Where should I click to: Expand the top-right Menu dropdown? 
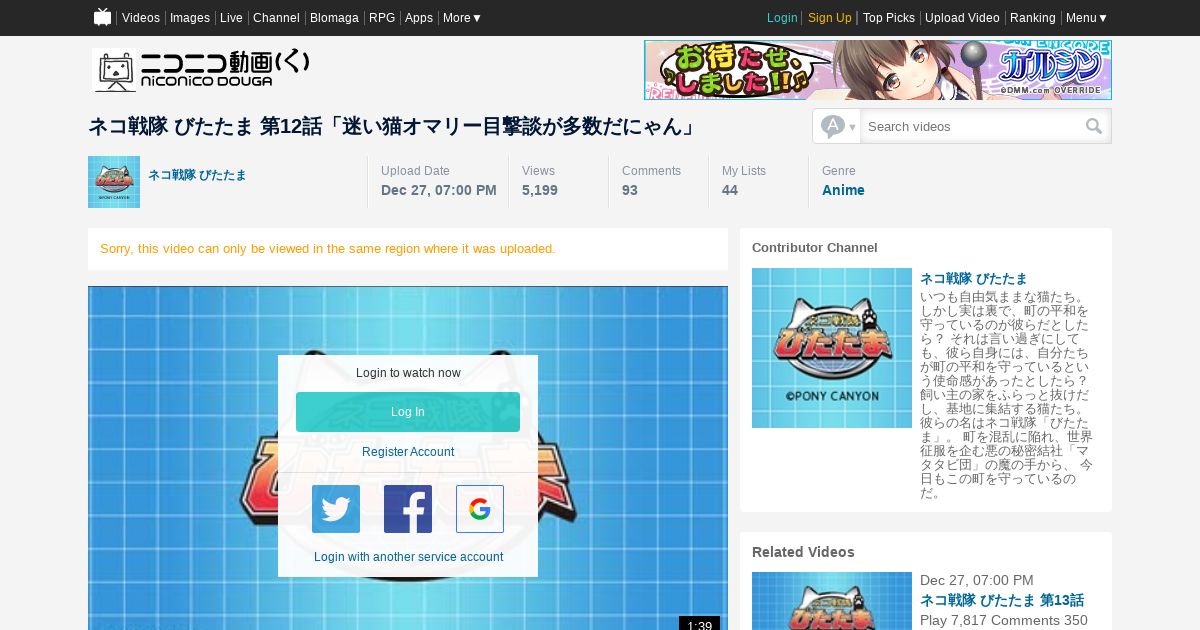(x=1087, y=18)
